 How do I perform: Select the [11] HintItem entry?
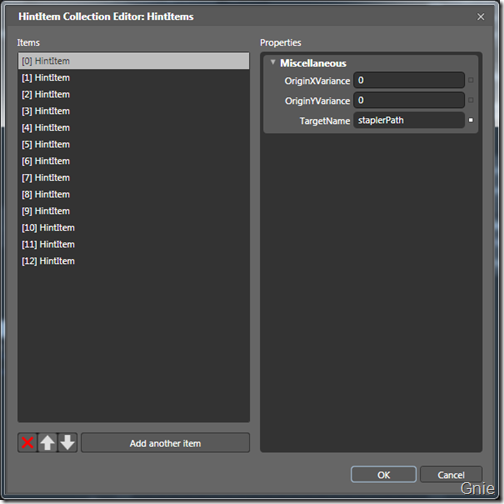pos(134,244)
